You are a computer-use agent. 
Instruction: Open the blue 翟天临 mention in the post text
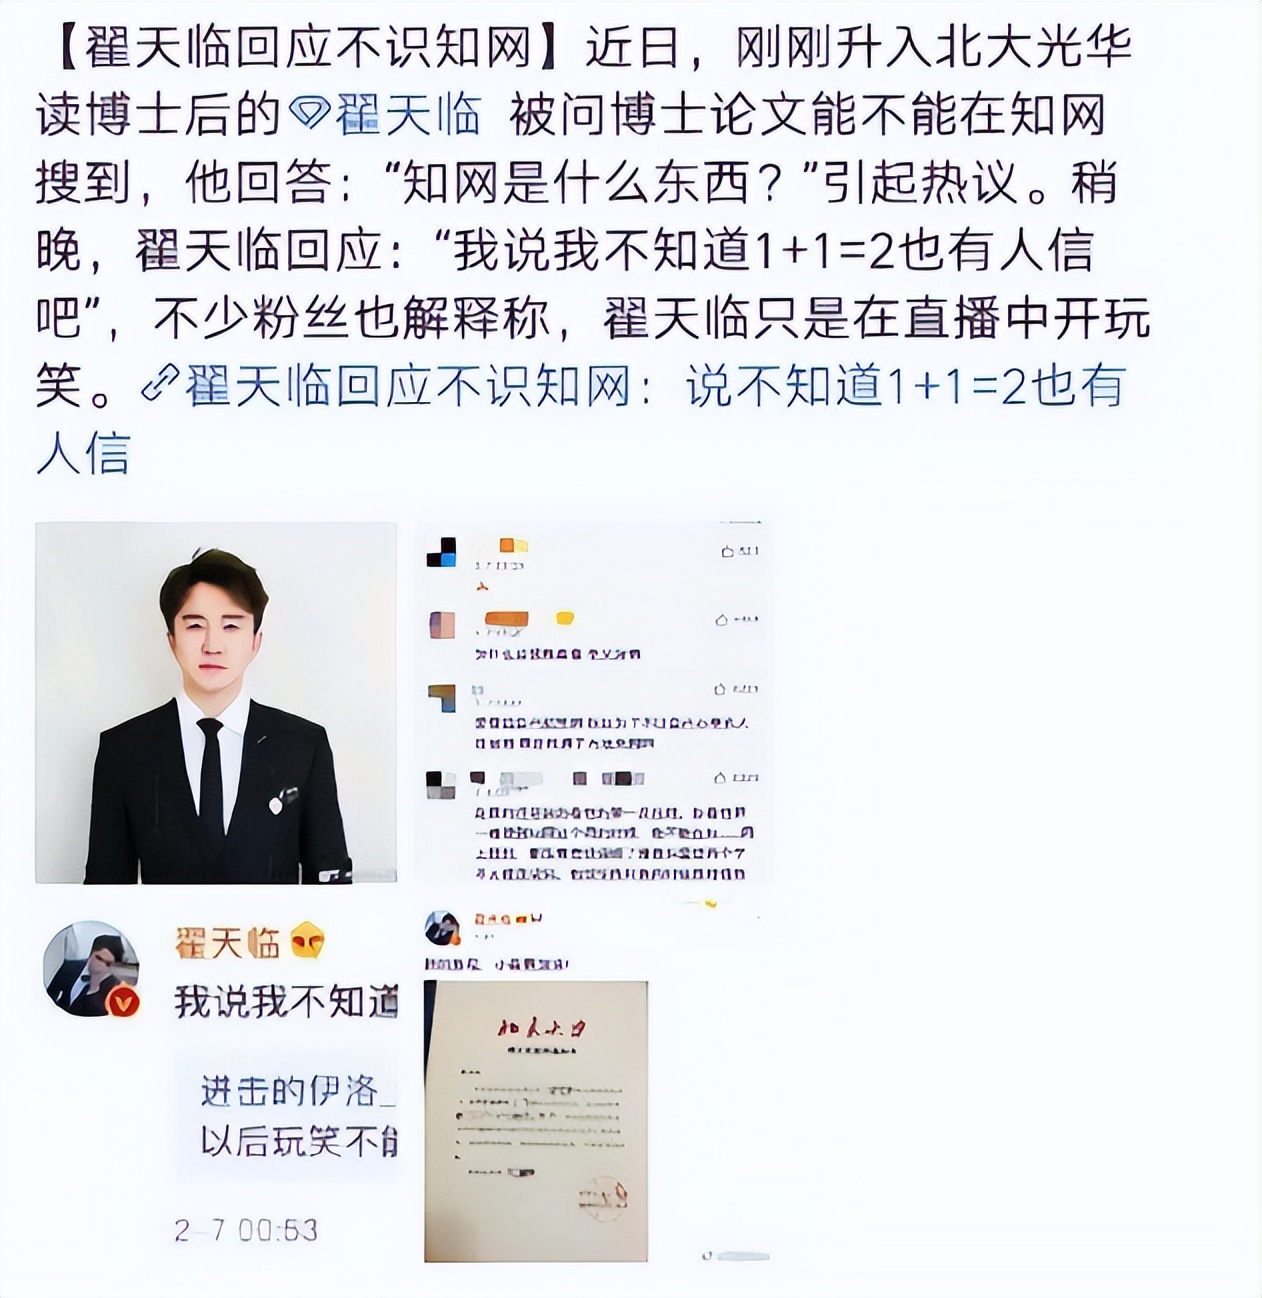click(407, 115)
